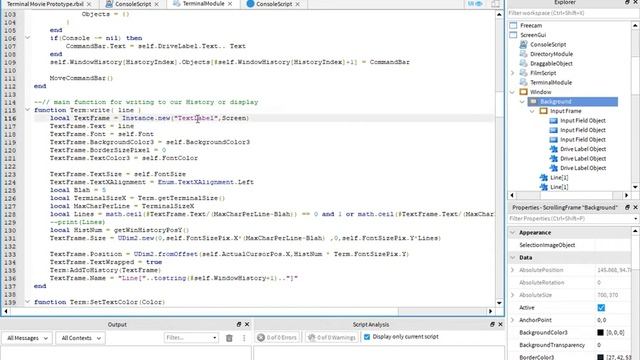Expand the AbsoluteSize property
This screenshot has width=640, height=360.
pos(513,295)
